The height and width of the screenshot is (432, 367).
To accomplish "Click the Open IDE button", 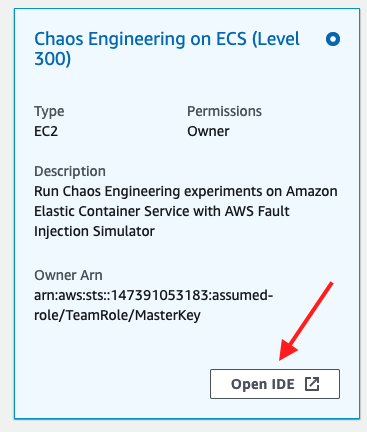I will [x=275, y=384].
